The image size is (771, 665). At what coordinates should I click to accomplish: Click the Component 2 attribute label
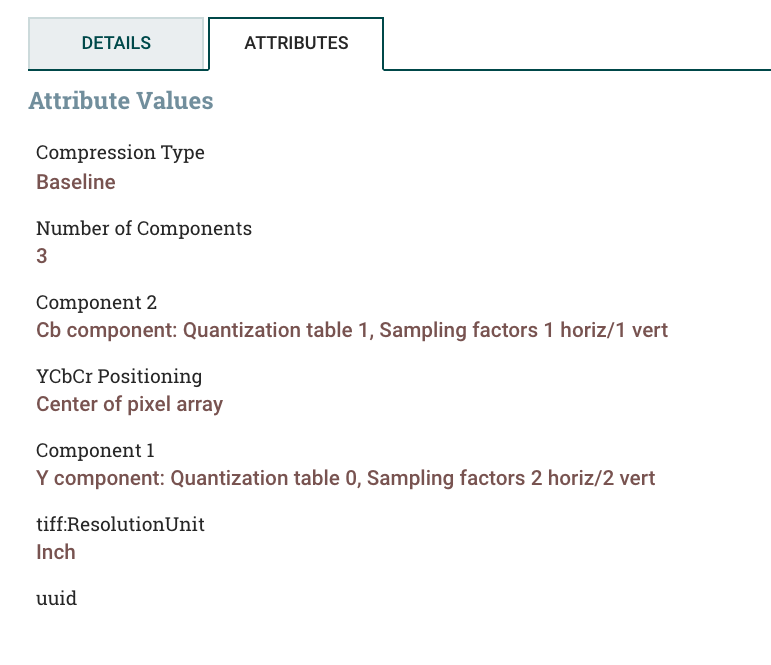click(x=96, y=302)
